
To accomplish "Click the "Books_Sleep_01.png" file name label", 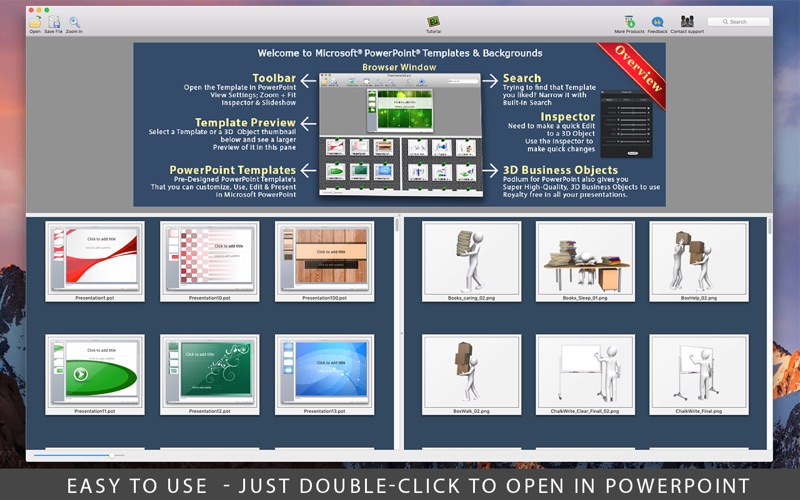I will (x=585, y=298).
